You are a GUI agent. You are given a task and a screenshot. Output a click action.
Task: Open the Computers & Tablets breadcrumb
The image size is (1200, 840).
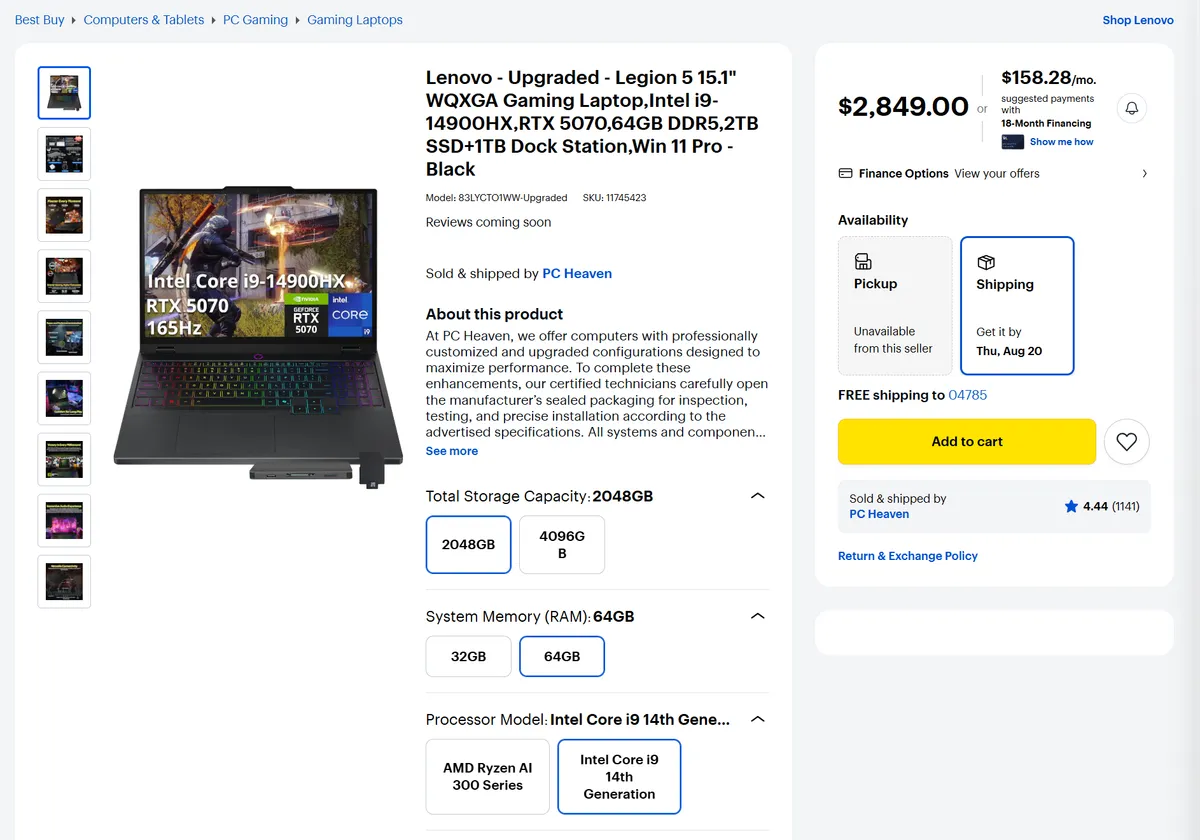pos(144,20)
